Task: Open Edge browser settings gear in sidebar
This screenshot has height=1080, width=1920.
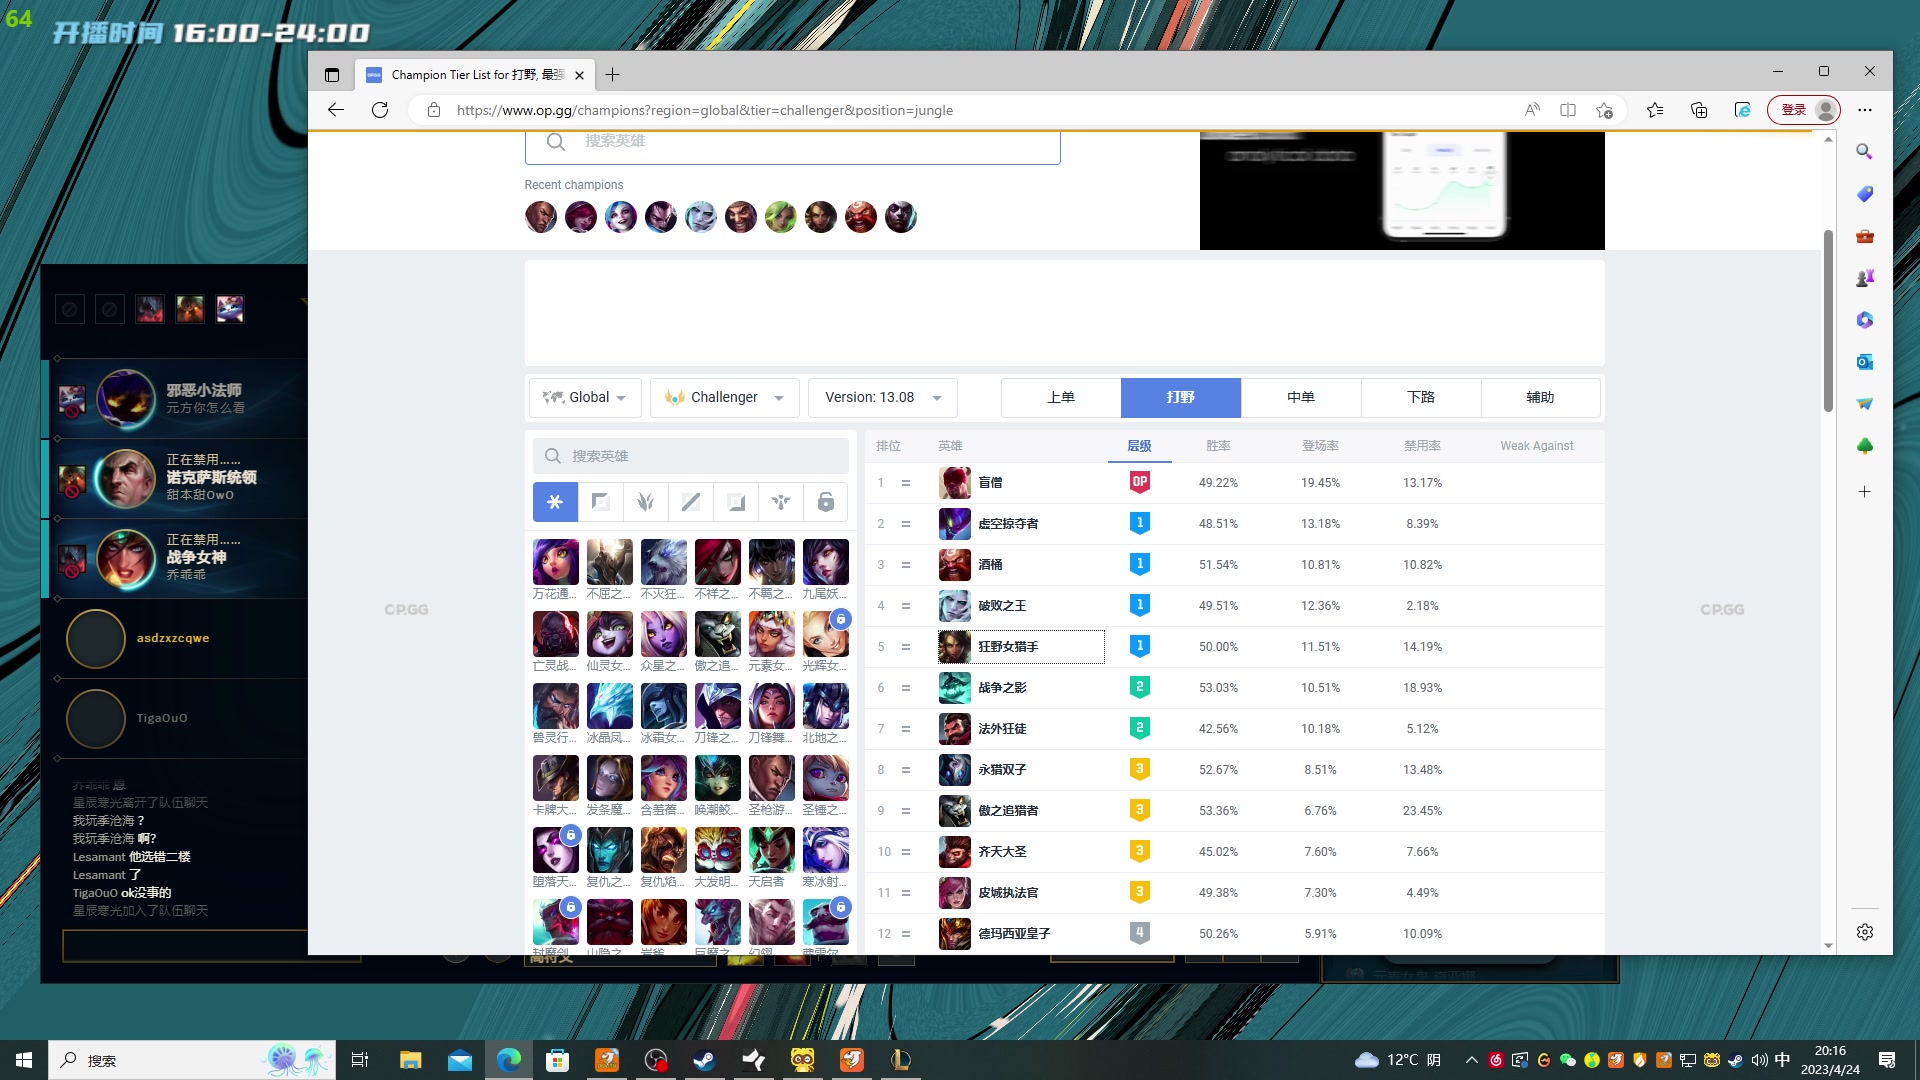Action: (x=1865, y=932)
